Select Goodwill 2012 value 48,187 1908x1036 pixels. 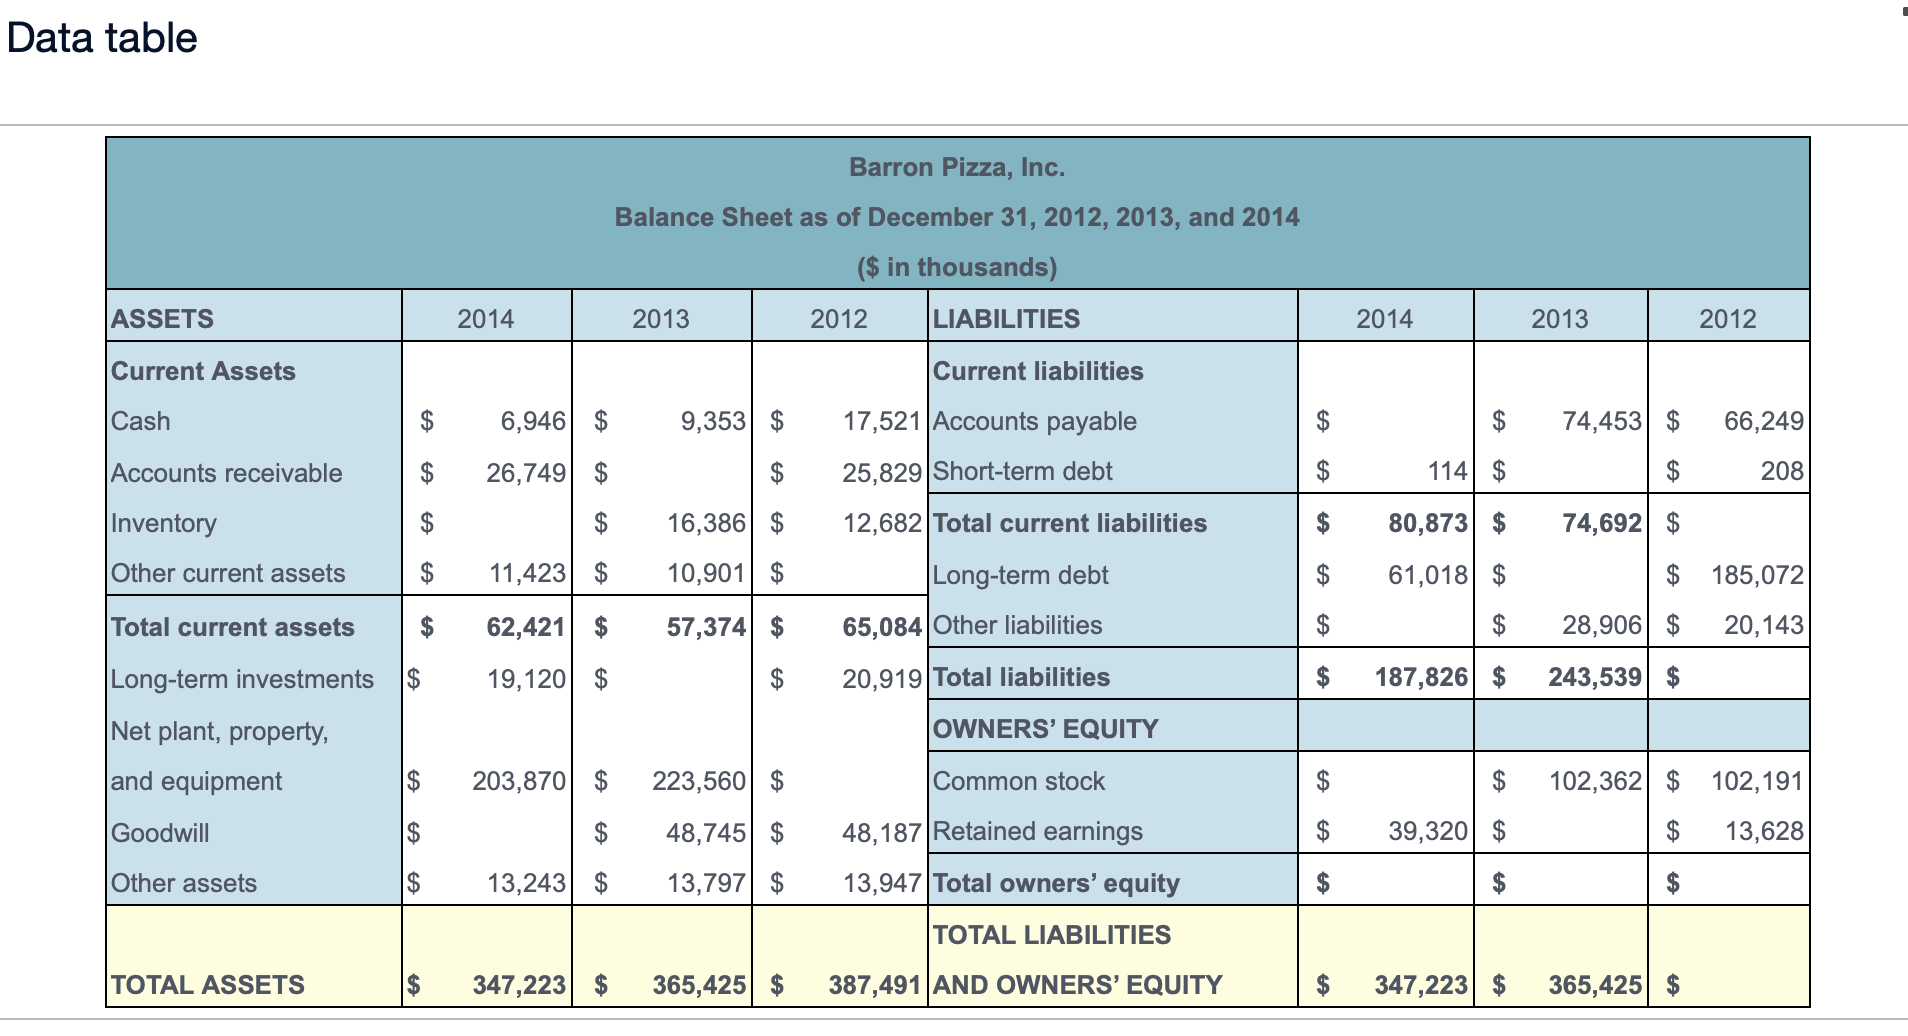pos(882,833)
